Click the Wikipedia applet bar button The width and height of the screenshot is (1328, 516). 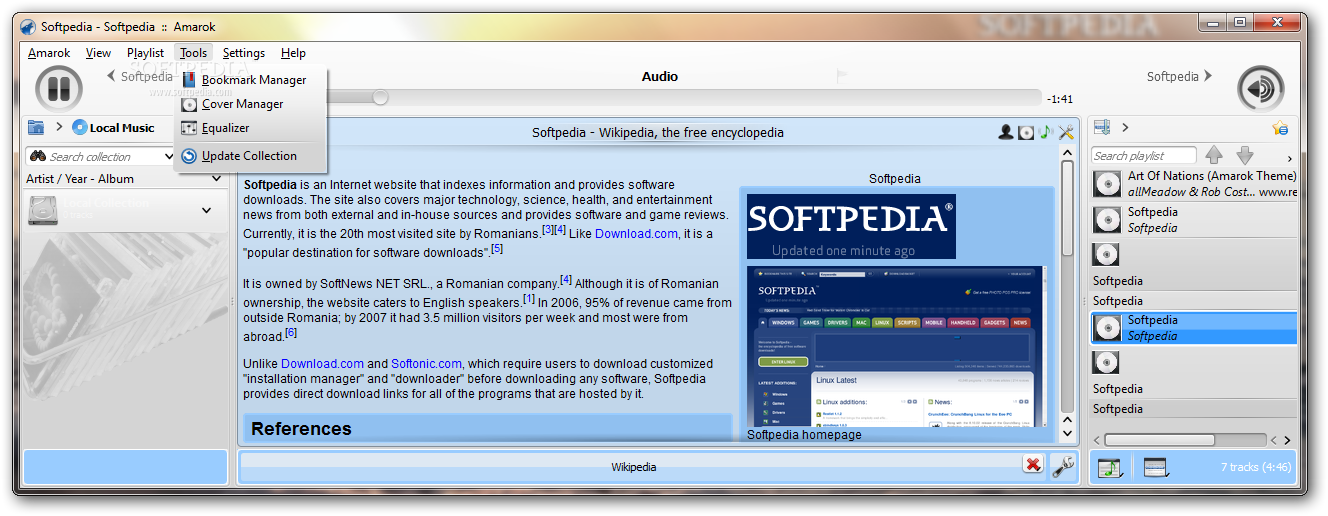pos(633,467)
